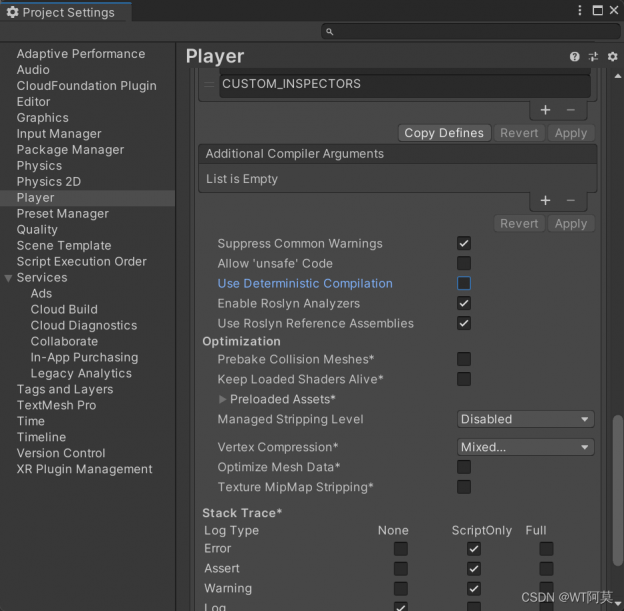Expand Preloaded Assets list
Viewport: 624px width, 611px height.
pos(223,399)
